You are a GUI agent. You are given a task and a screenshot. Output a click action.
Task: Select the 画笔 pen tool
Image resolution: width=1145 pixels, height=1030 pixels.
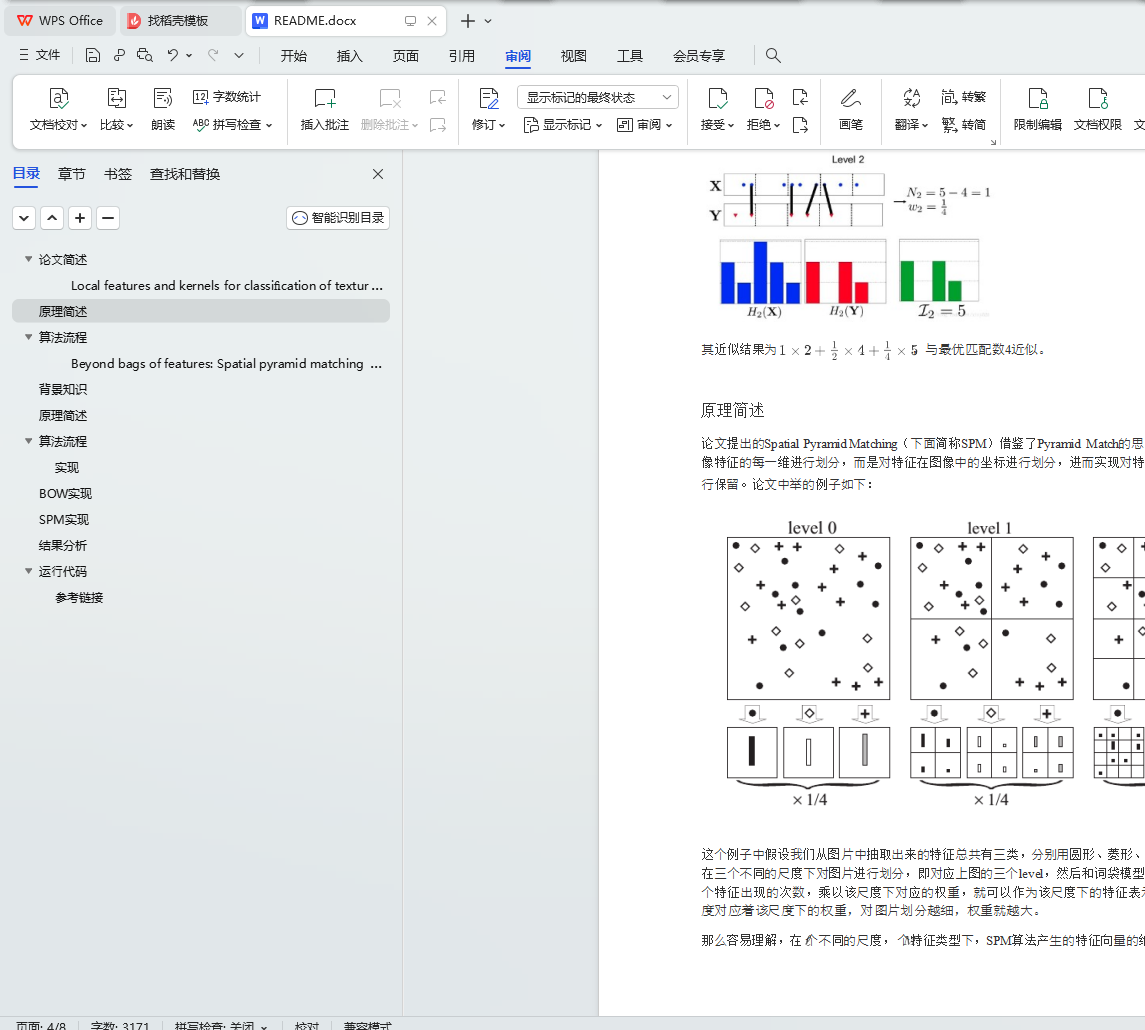(850, 98)
